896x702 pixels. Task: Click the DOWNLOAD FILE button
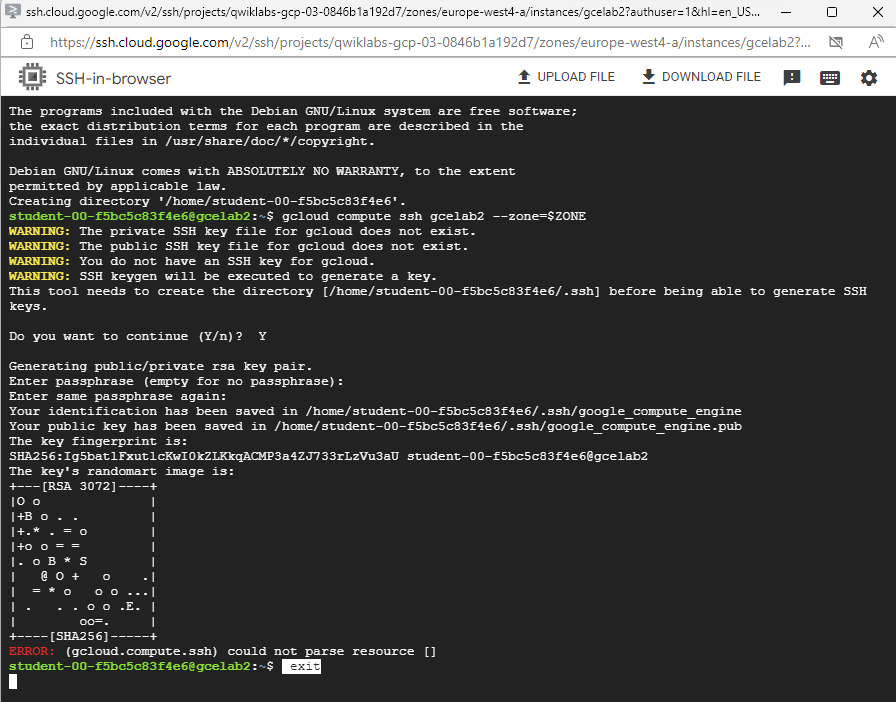click(702, 77)
